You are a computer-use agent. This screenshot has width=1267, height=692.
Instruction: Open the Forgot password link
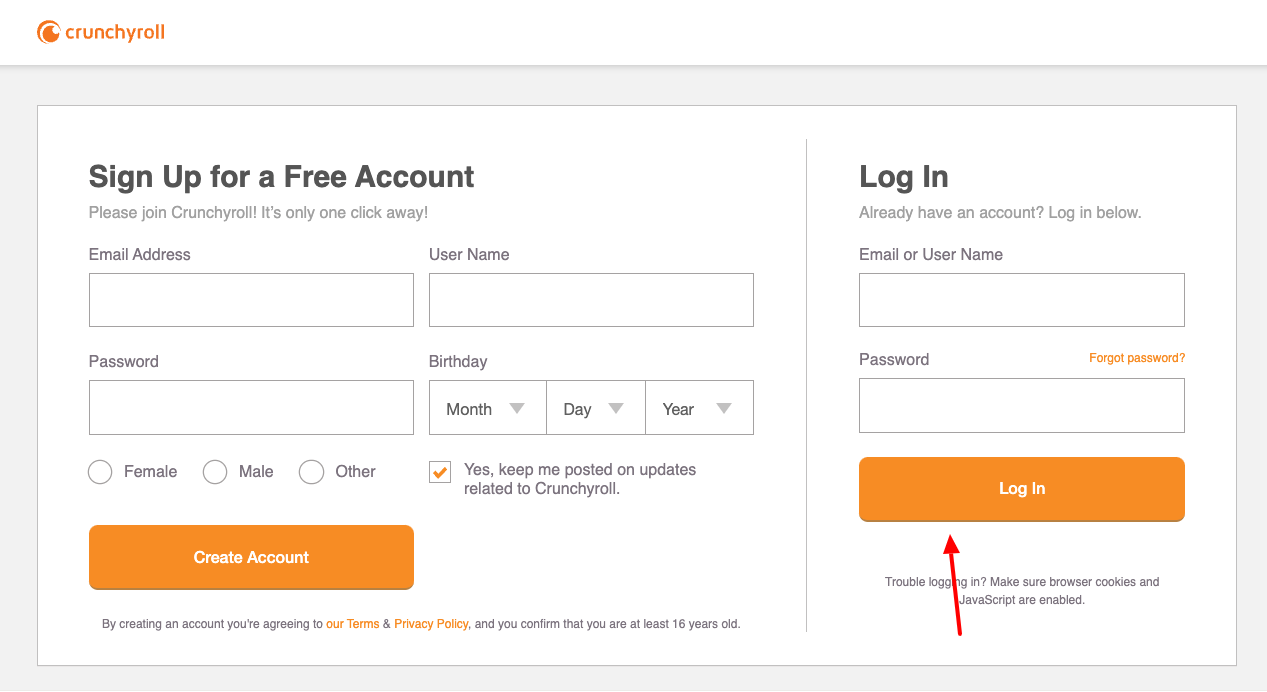[1137, 358]
